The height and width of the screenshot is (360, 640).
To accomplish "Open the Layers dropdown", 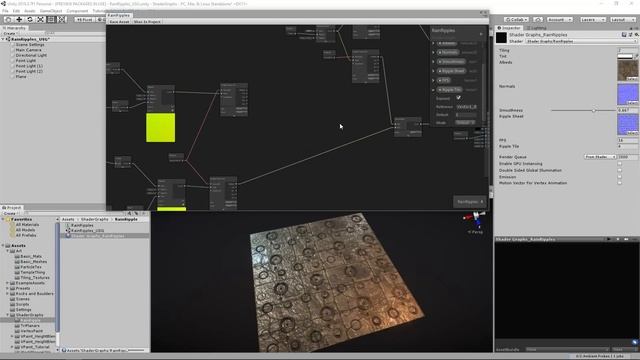I will click(593, 19).
